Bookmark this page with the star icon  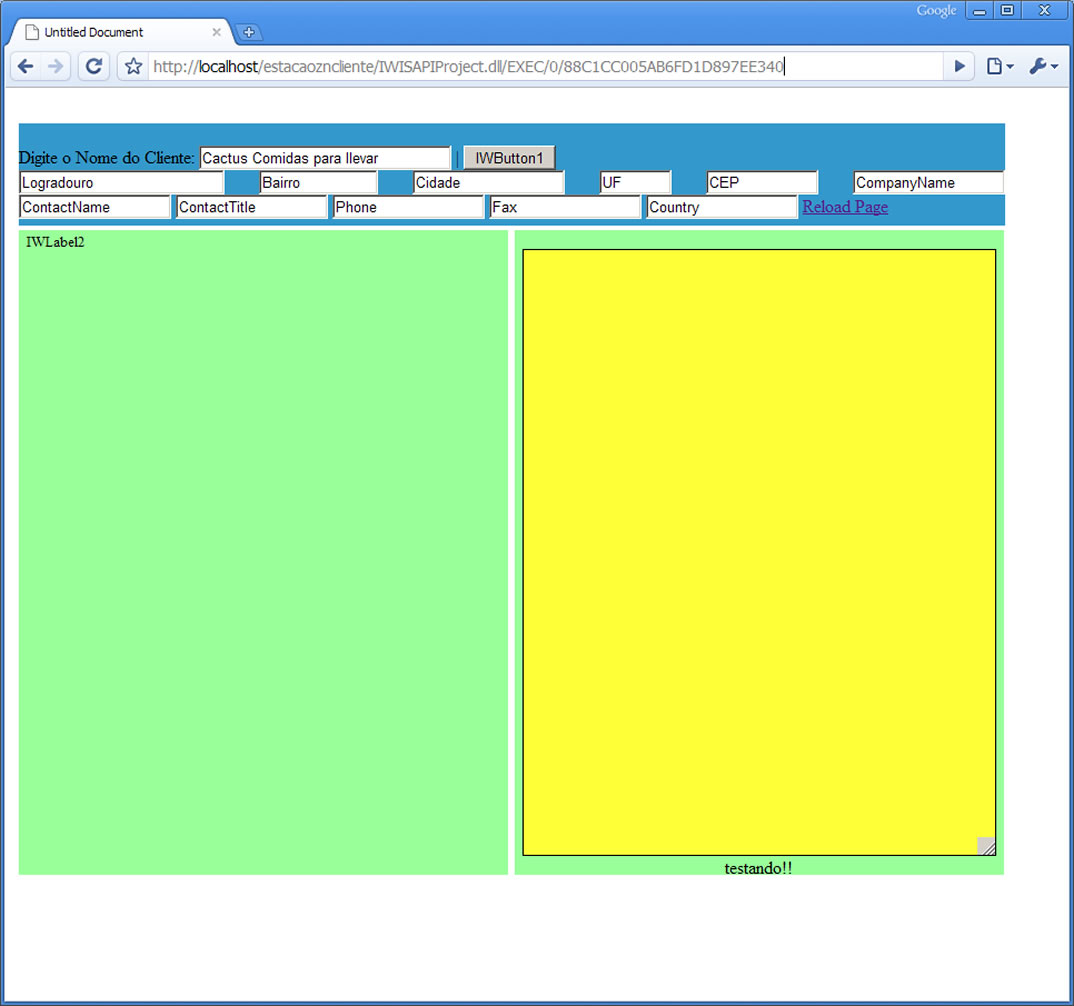tap(134, 66)
